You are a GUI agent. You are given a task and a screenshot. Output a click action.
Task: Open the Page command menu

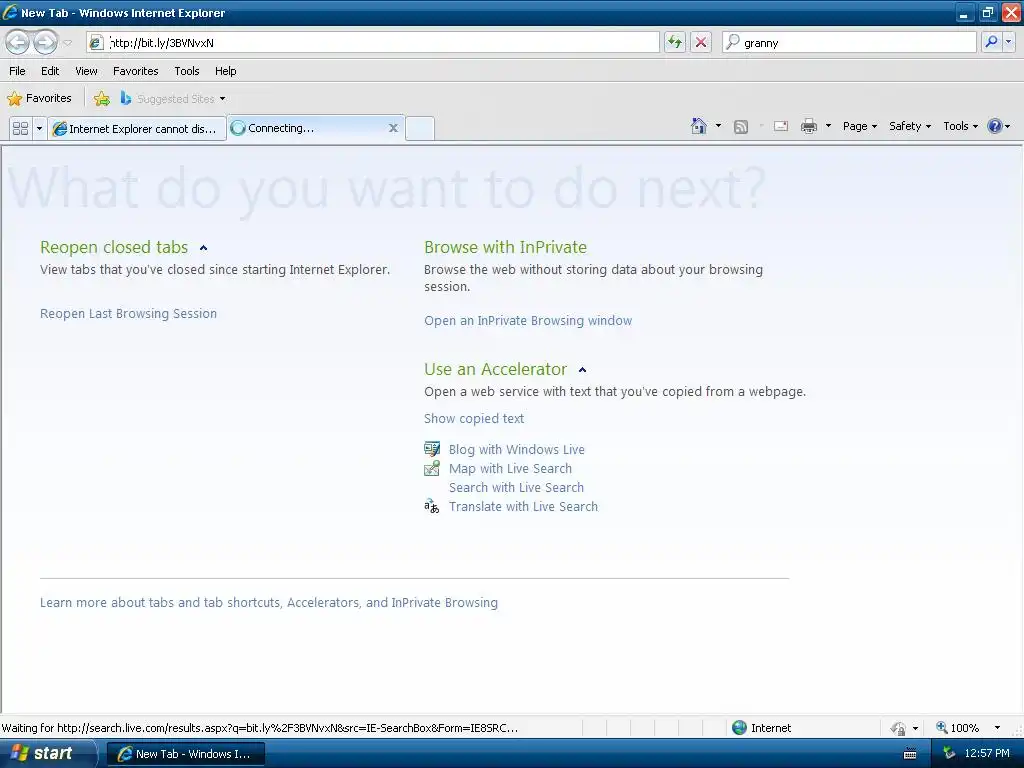point(859,126)
